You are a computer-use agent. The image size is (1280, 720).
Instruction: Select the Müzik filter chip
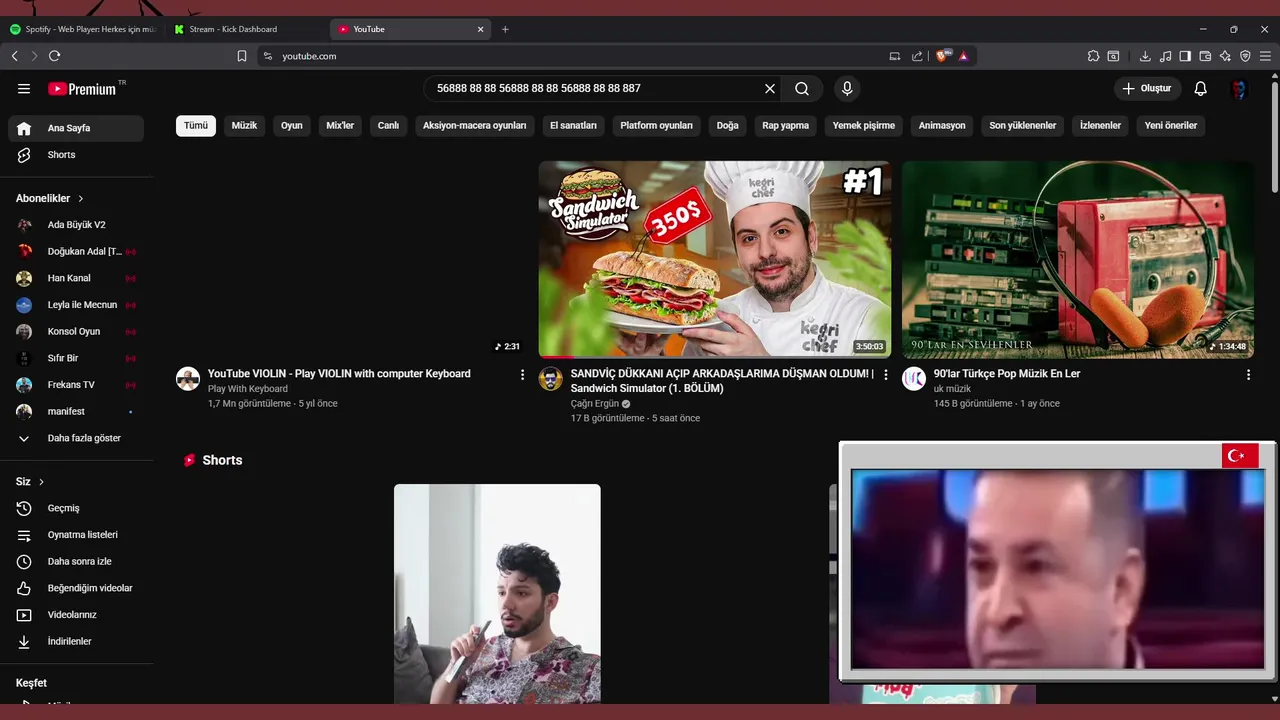pyautogui.click(x=245, y=126)
